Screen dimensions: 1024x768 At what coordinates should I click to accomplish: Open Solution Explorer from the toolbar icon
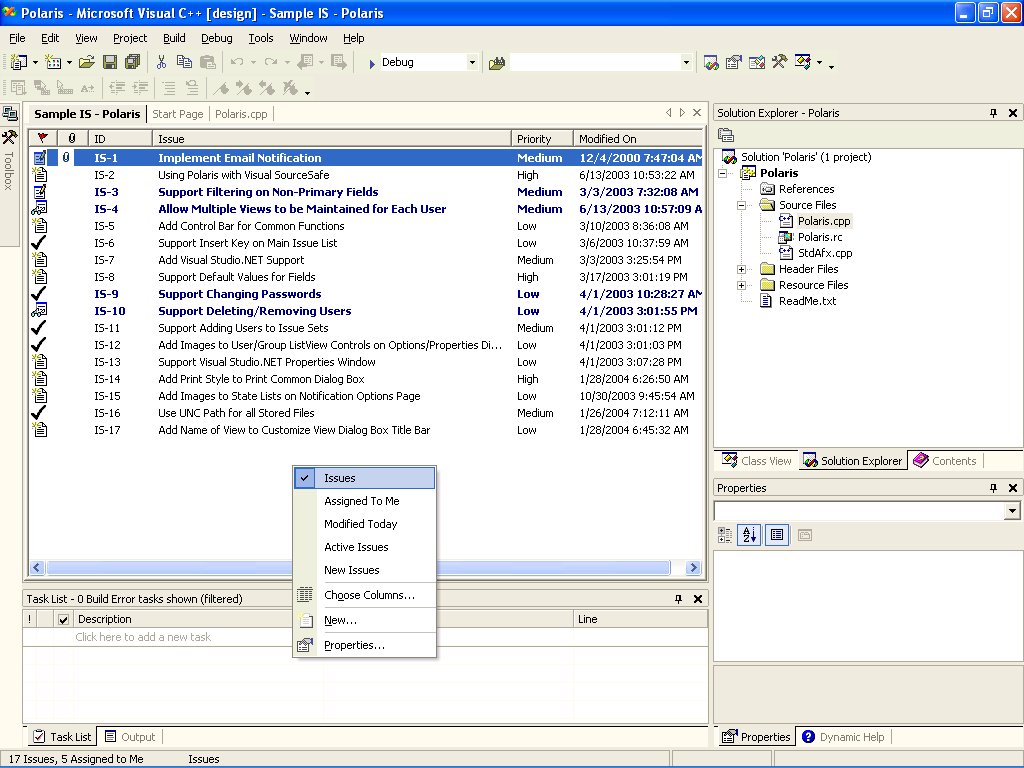tap(711, 63)
